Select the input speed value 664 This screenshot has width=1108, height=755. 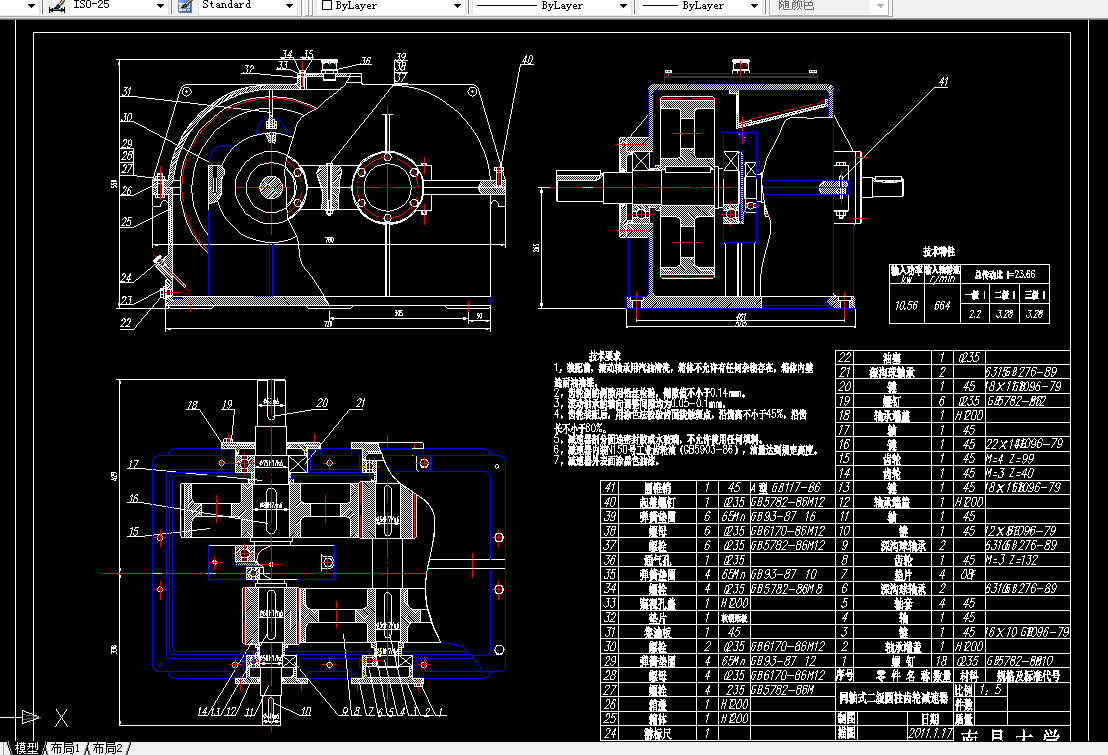(942, 305)
